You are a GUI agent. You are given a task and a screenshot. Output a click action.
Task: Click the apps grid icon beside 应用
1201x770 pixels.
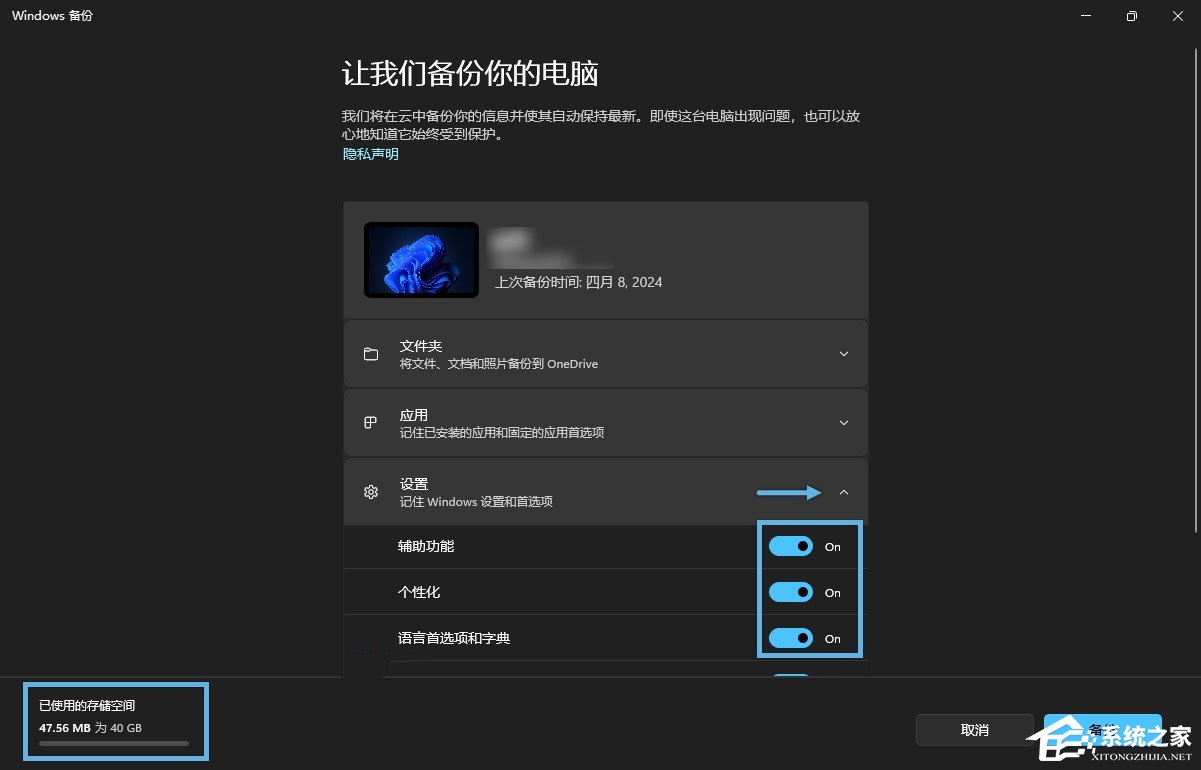[x=371, y=422]
